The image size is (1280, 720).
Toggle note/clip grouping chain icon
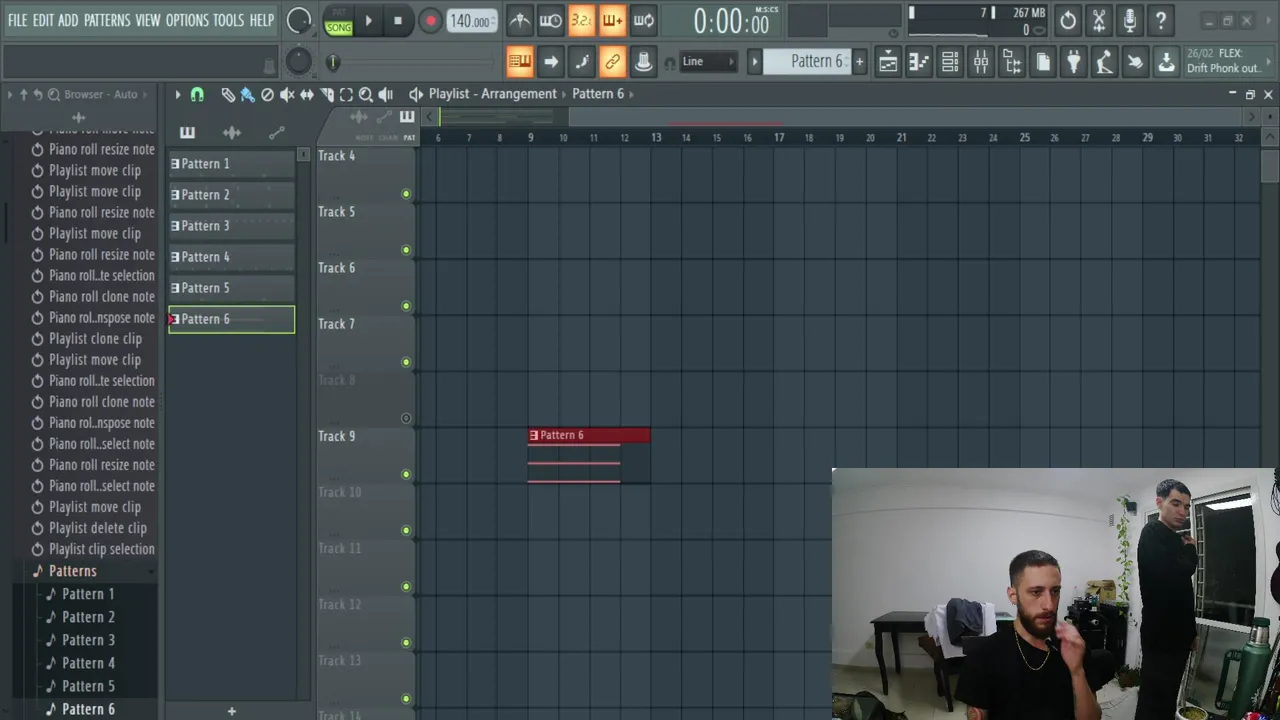point(613,62)
